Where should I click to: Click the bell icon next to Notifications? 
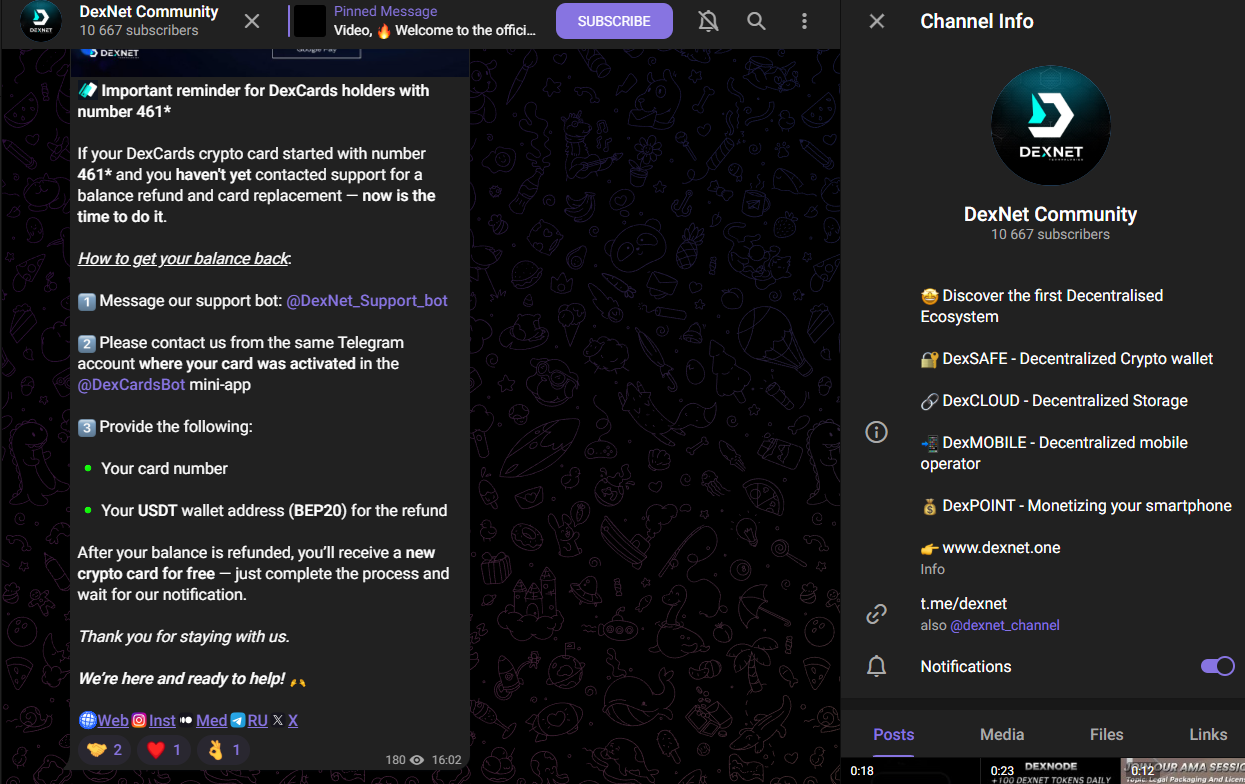click(x=876, y=666)
